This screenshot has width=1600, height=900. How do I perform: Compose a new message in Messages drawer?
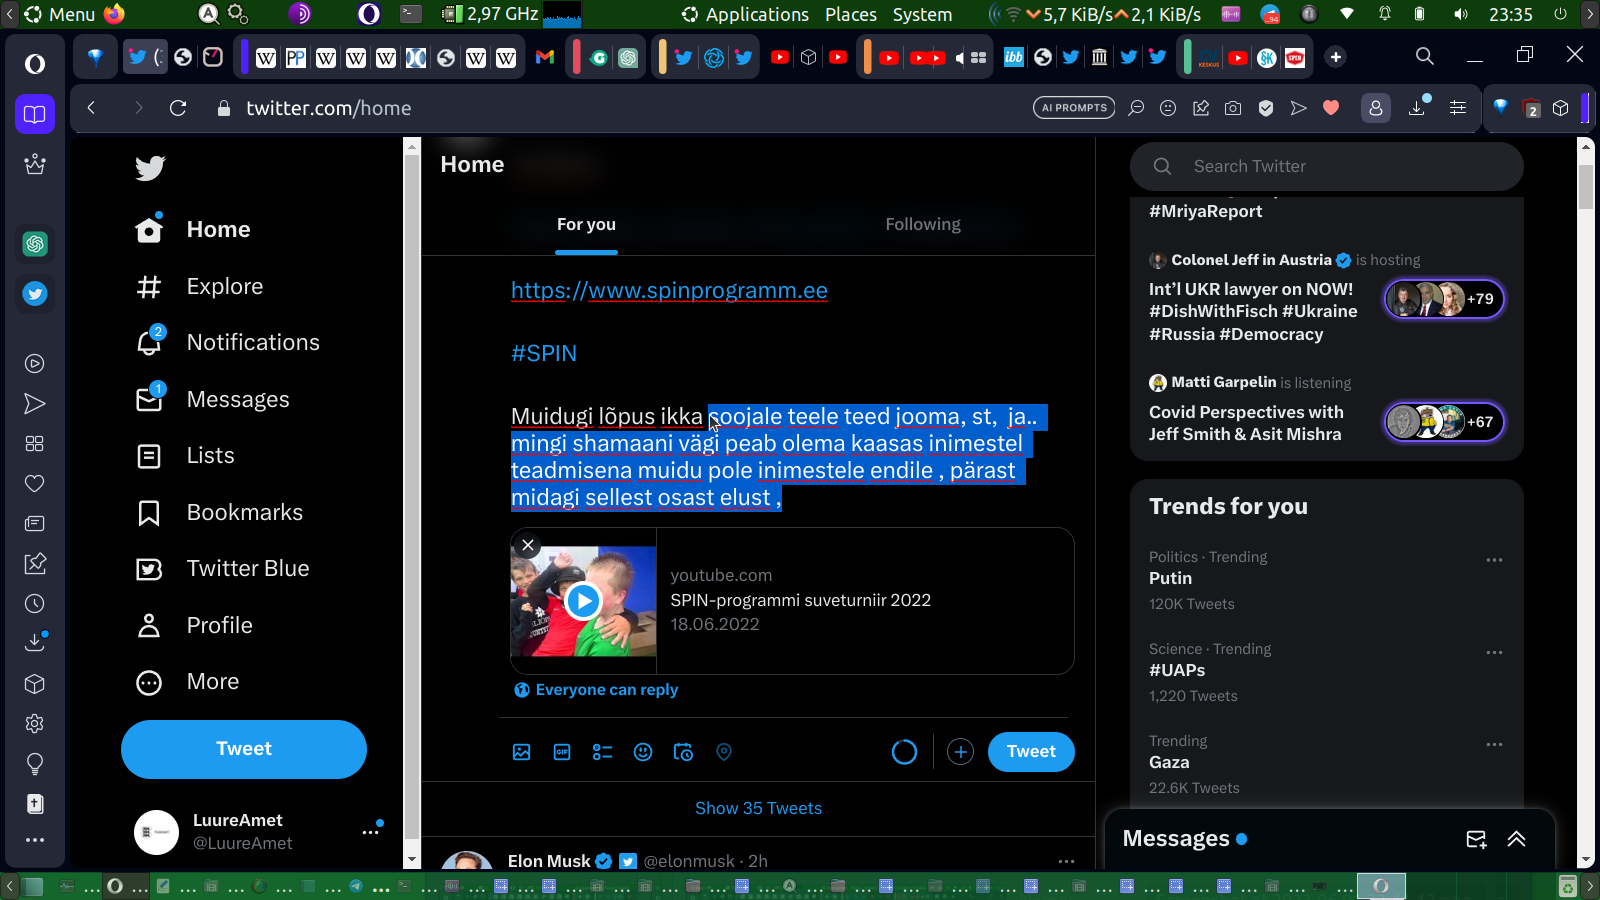(x=1476, y=839)
